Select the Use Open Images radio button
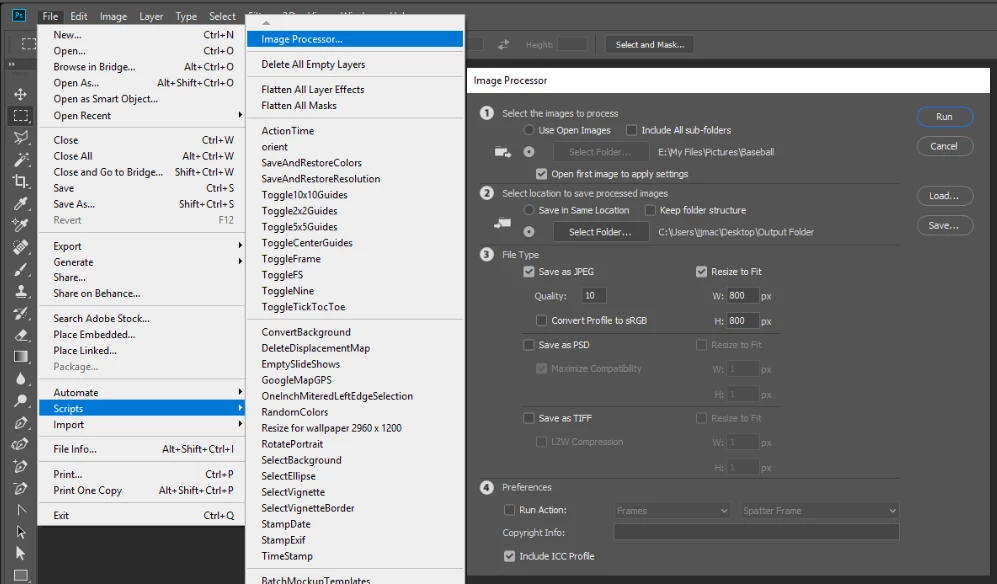The width and height of the screenshot is (997, 584). tap(529, 130)
